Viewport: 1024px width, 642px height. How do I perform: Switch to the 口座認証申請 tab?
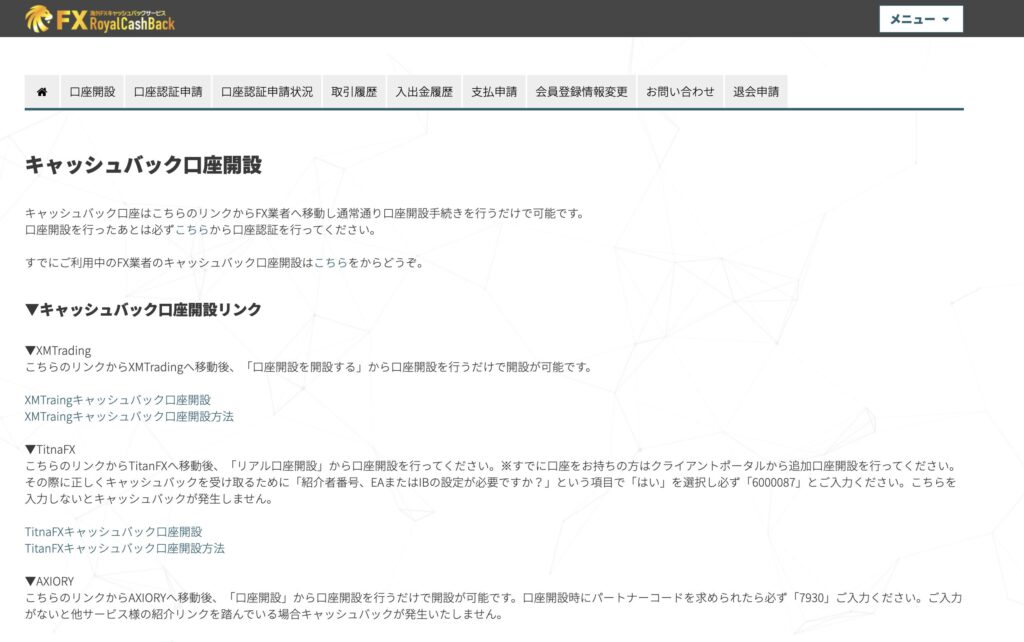168,92
